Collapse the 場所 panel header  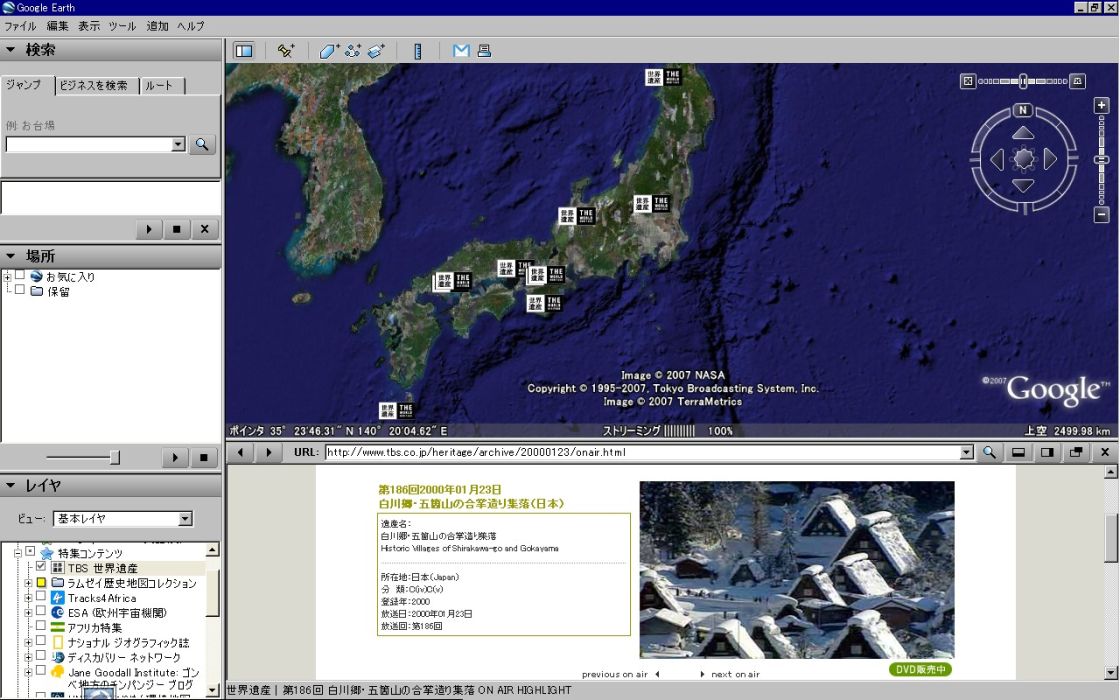(111, 256)
